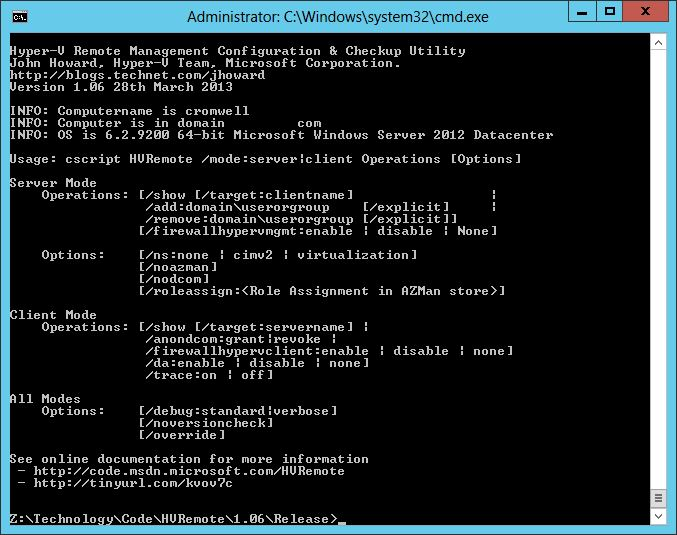This screenshot has height=535, width=677.
Task: Click the '[/override]' text
Action: pyautogui.click(x=182, y=435)
